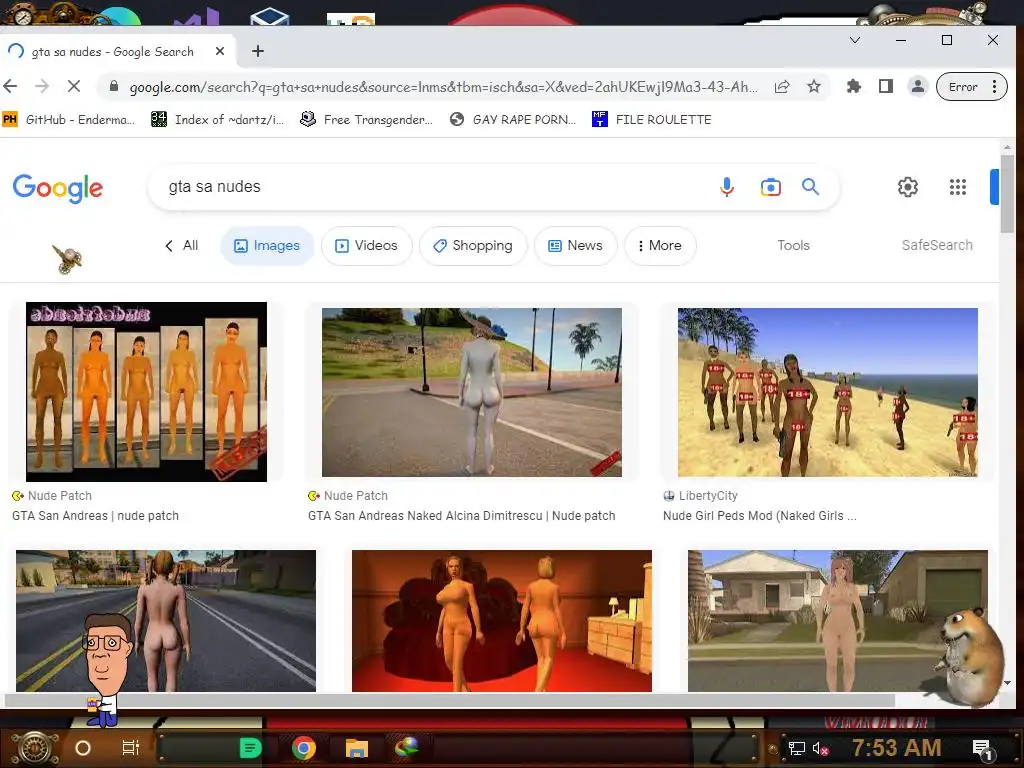The image size is (1024, 768).
Task: Open the notification center icon
Action: pos(982,749)
